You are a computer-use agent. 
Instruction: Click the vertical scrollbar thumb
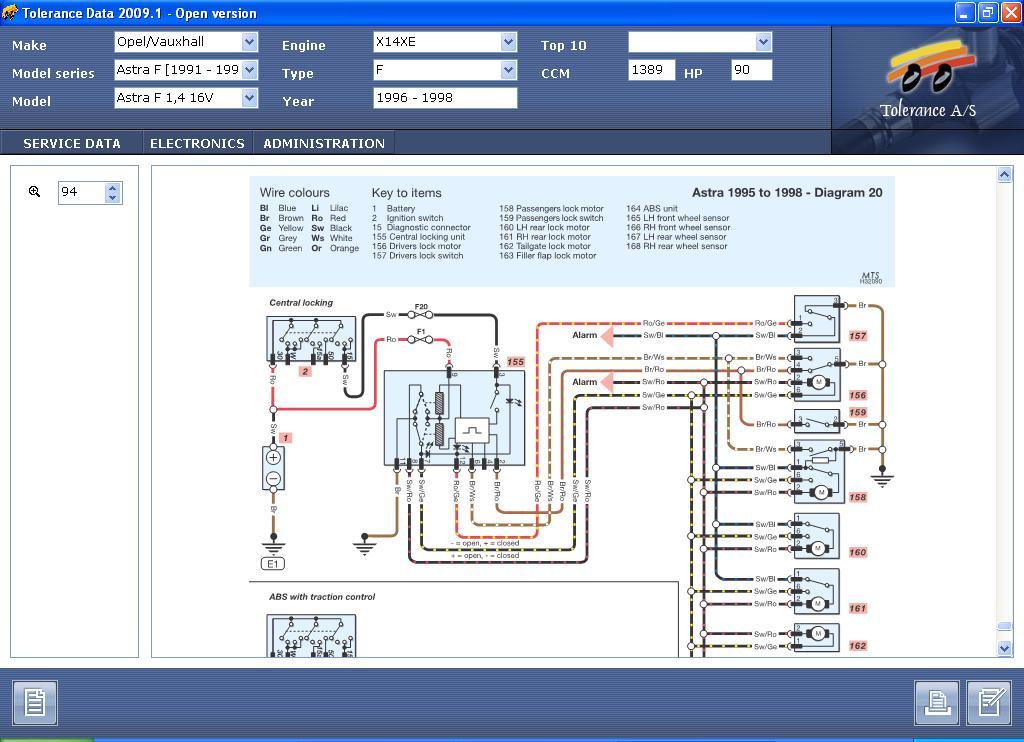pos(1004,626)
